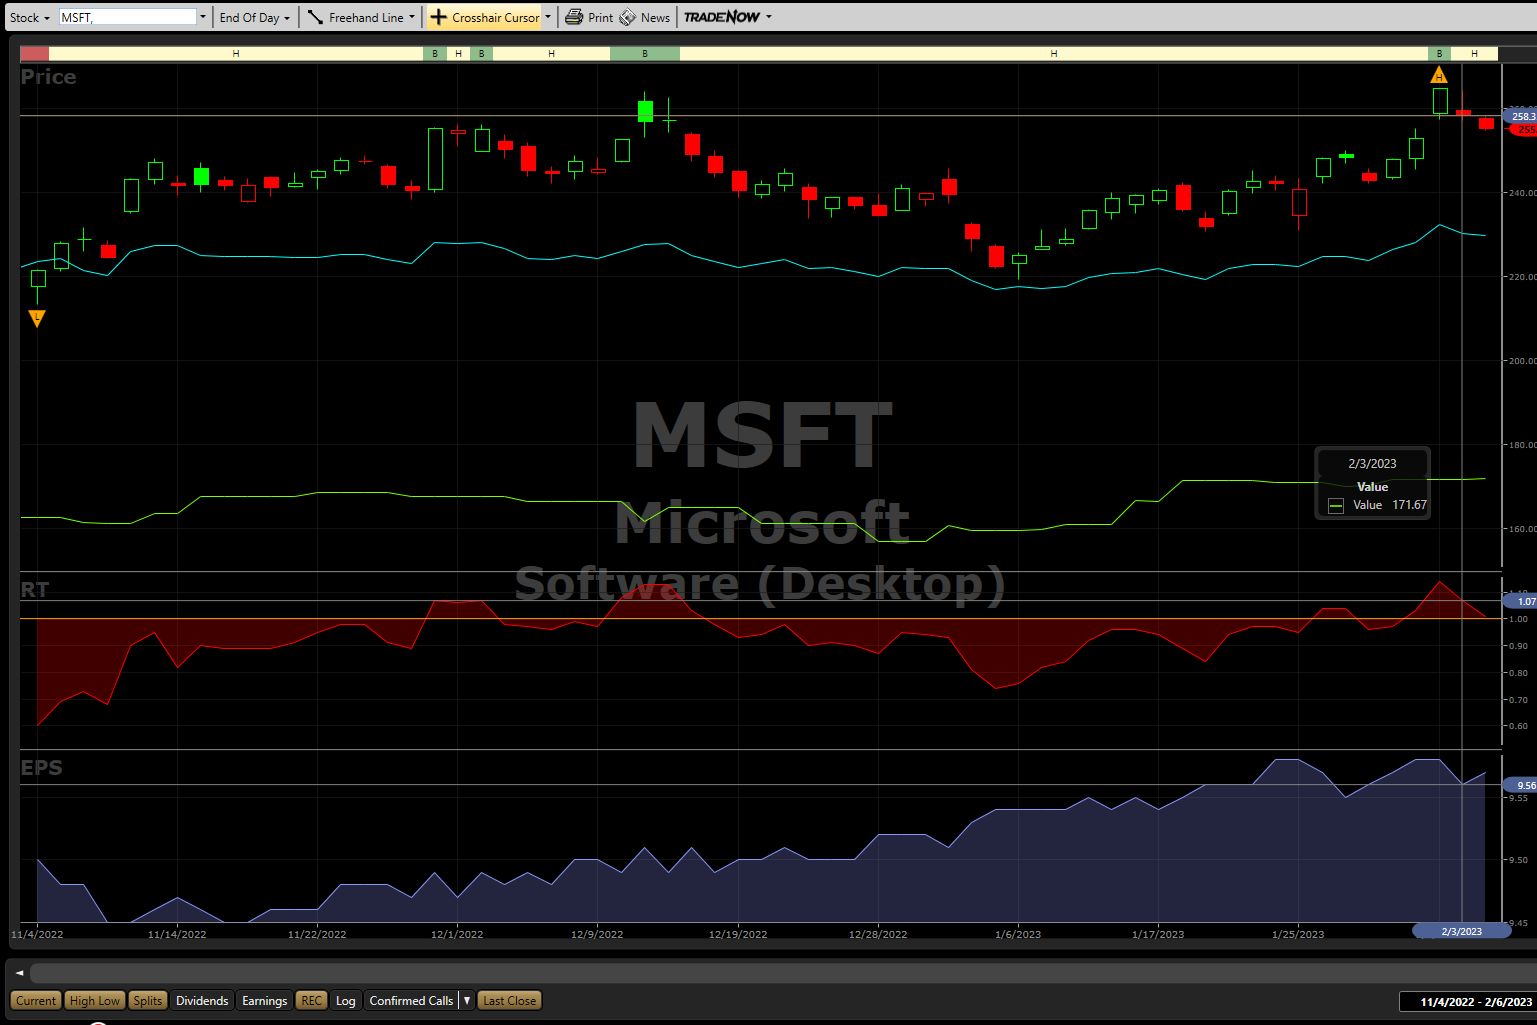Open the Stock type dropdown
This screenshot has height=1025, width=1537.
[x=29, y=17]
